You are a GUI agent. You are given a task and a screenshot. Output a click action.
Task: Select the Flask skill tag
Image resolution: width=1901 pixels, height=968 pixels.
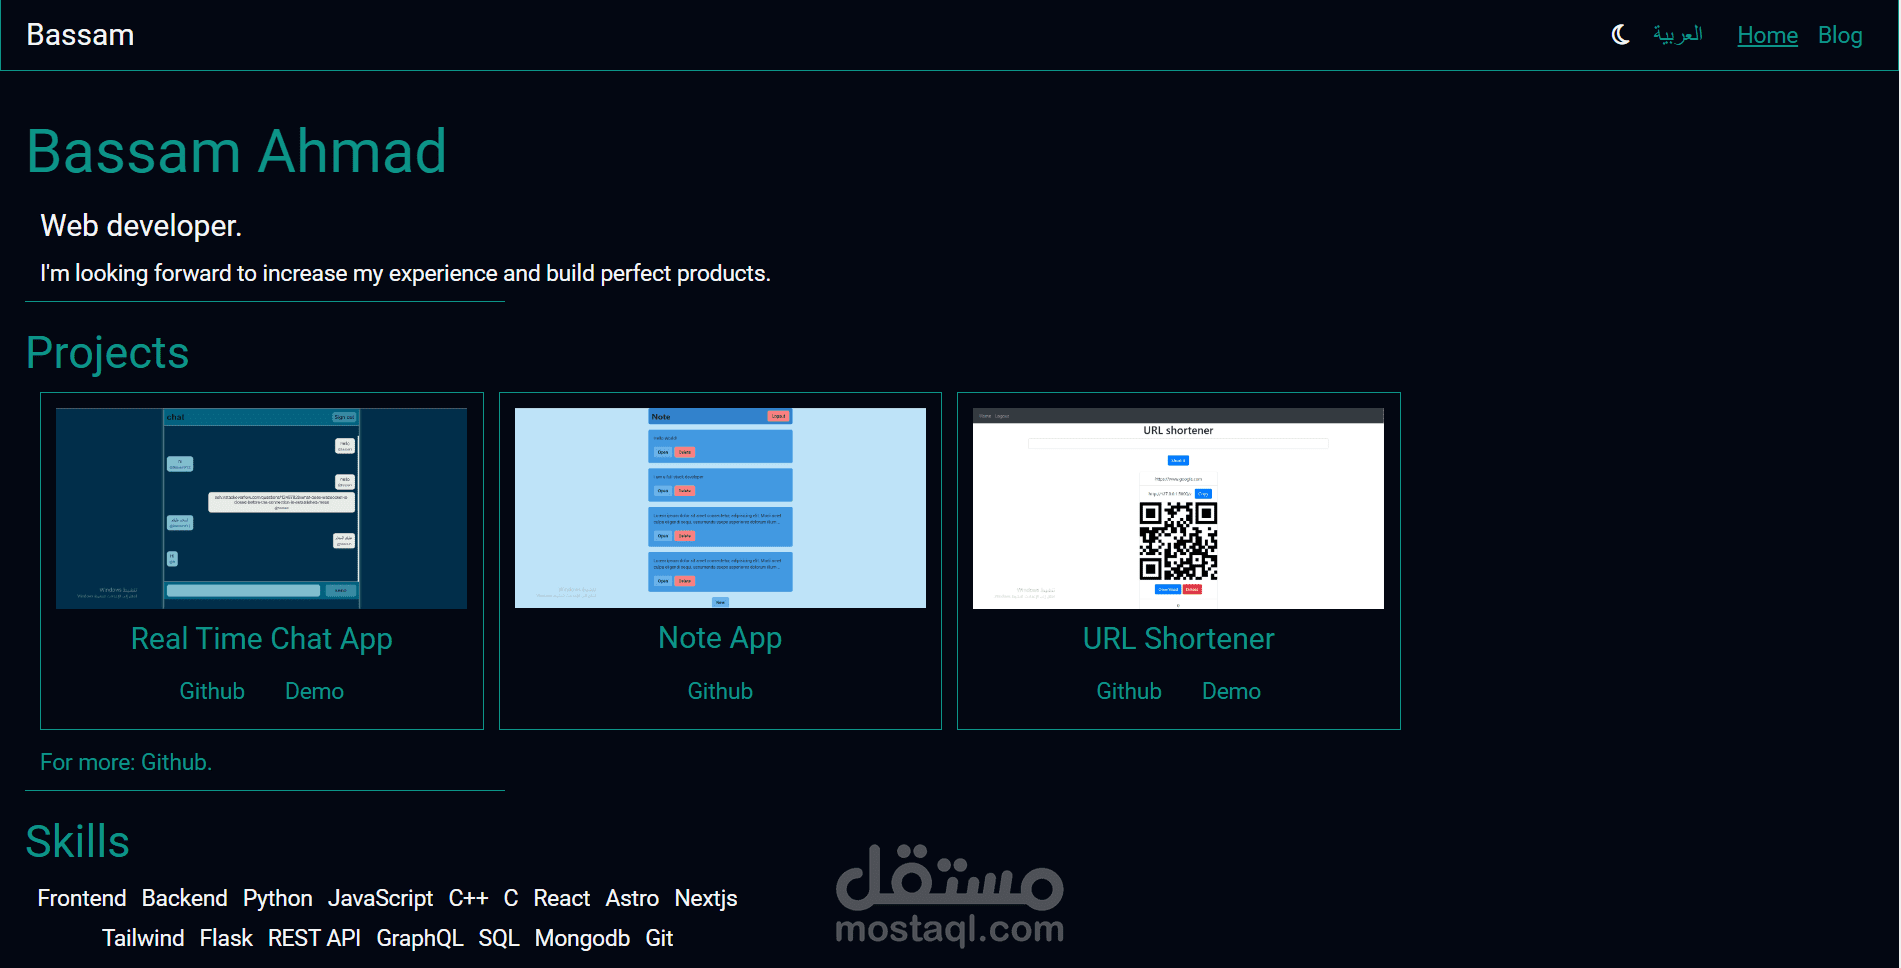[x=226, y=938]
